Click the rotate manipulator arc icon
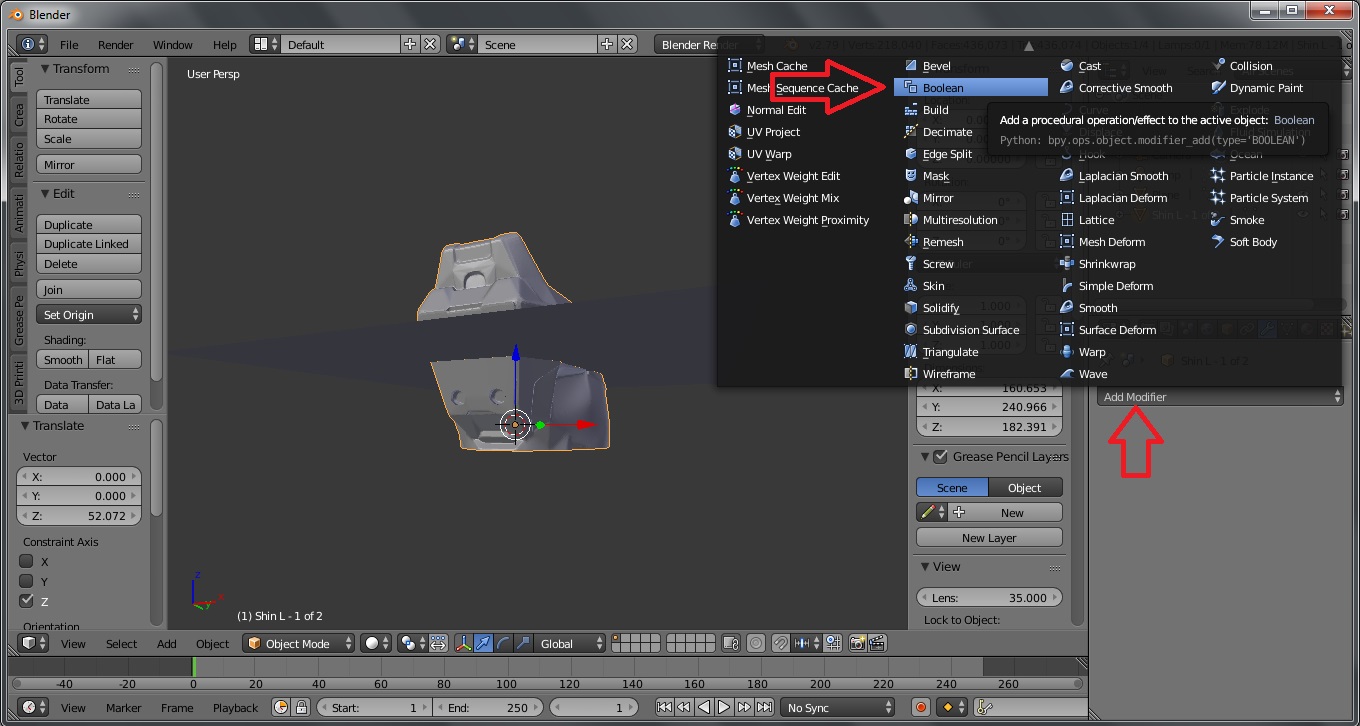The width and height of the screenshot is (1360, 726). (x=504, y=644)
